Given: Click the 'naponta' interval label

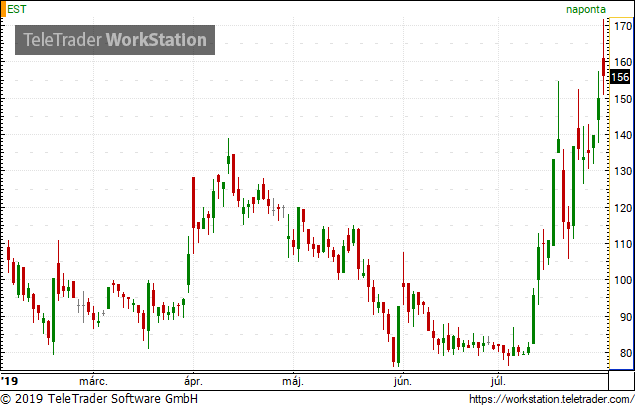Looking at the screenshot, I should [586, 9].
